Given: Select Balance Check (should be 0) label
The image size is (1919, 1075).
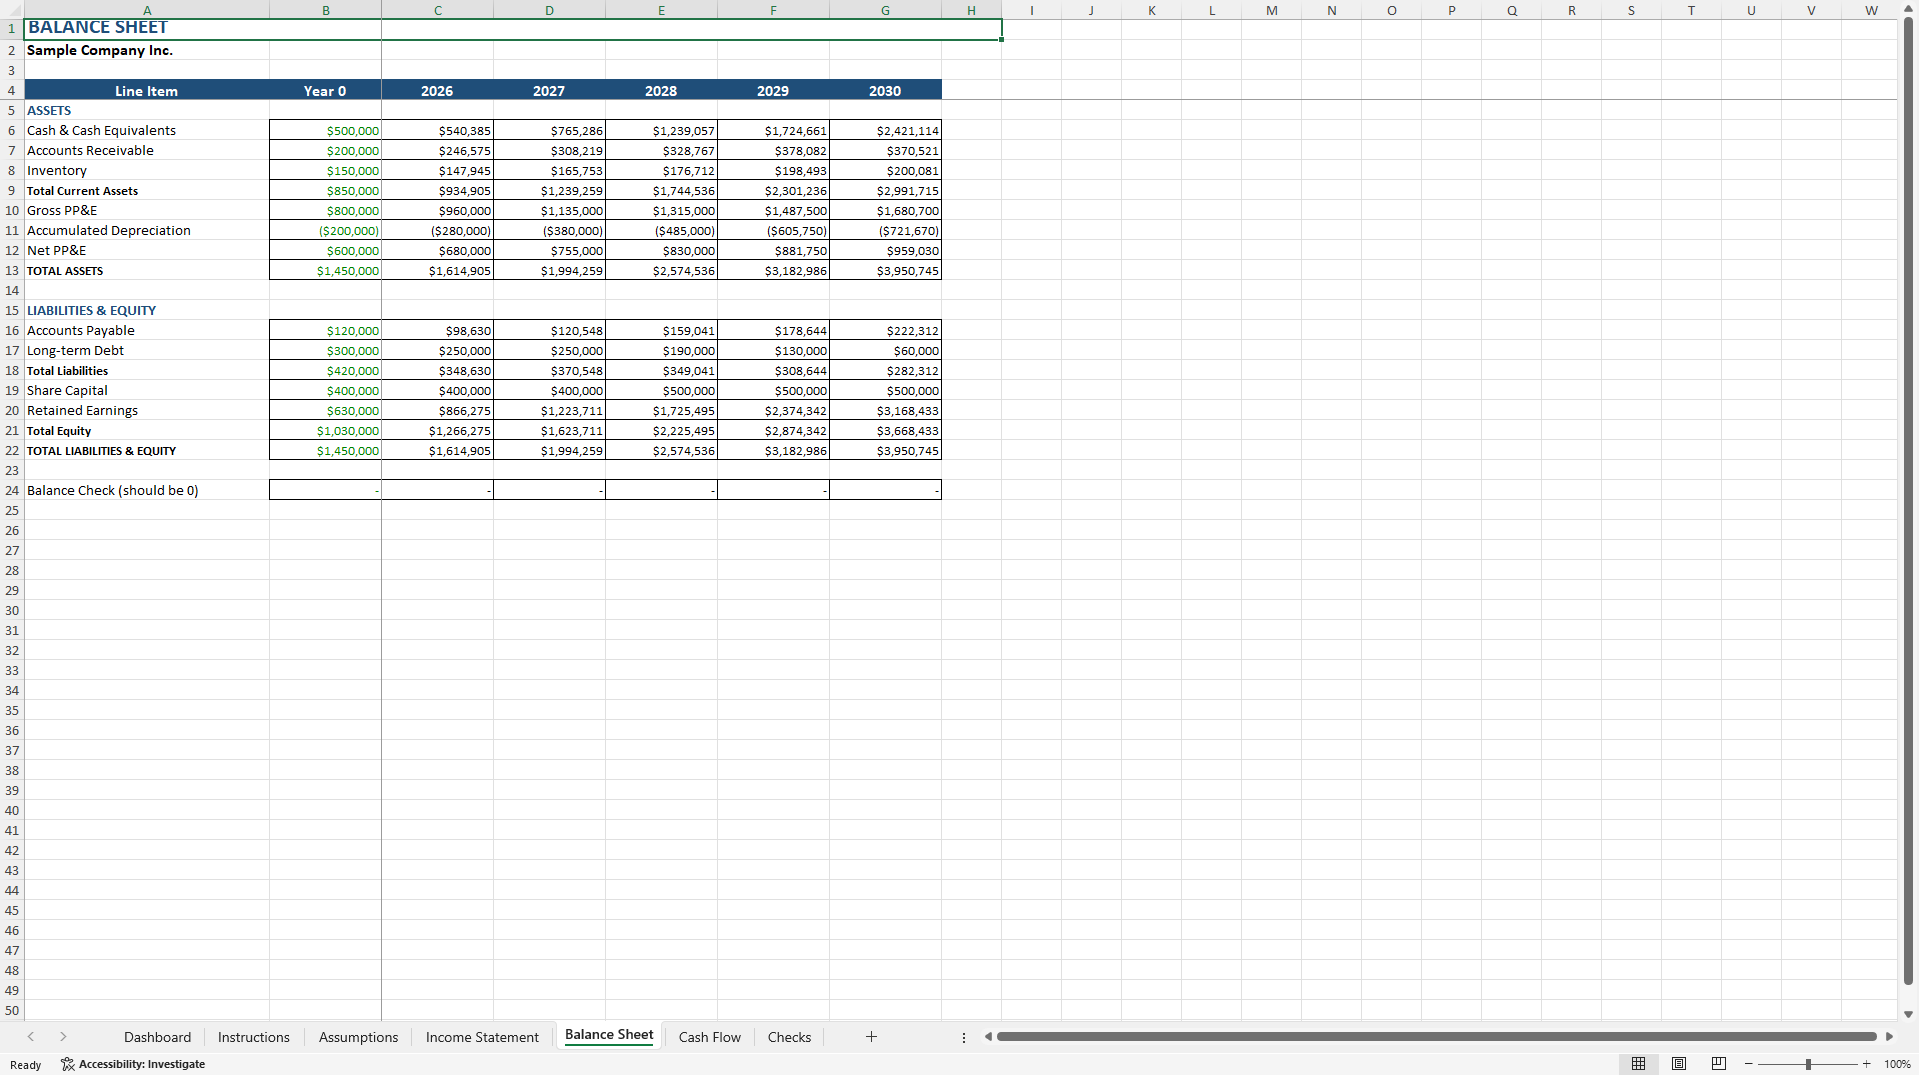Looking at the screenshot, I should click(147, 490).
